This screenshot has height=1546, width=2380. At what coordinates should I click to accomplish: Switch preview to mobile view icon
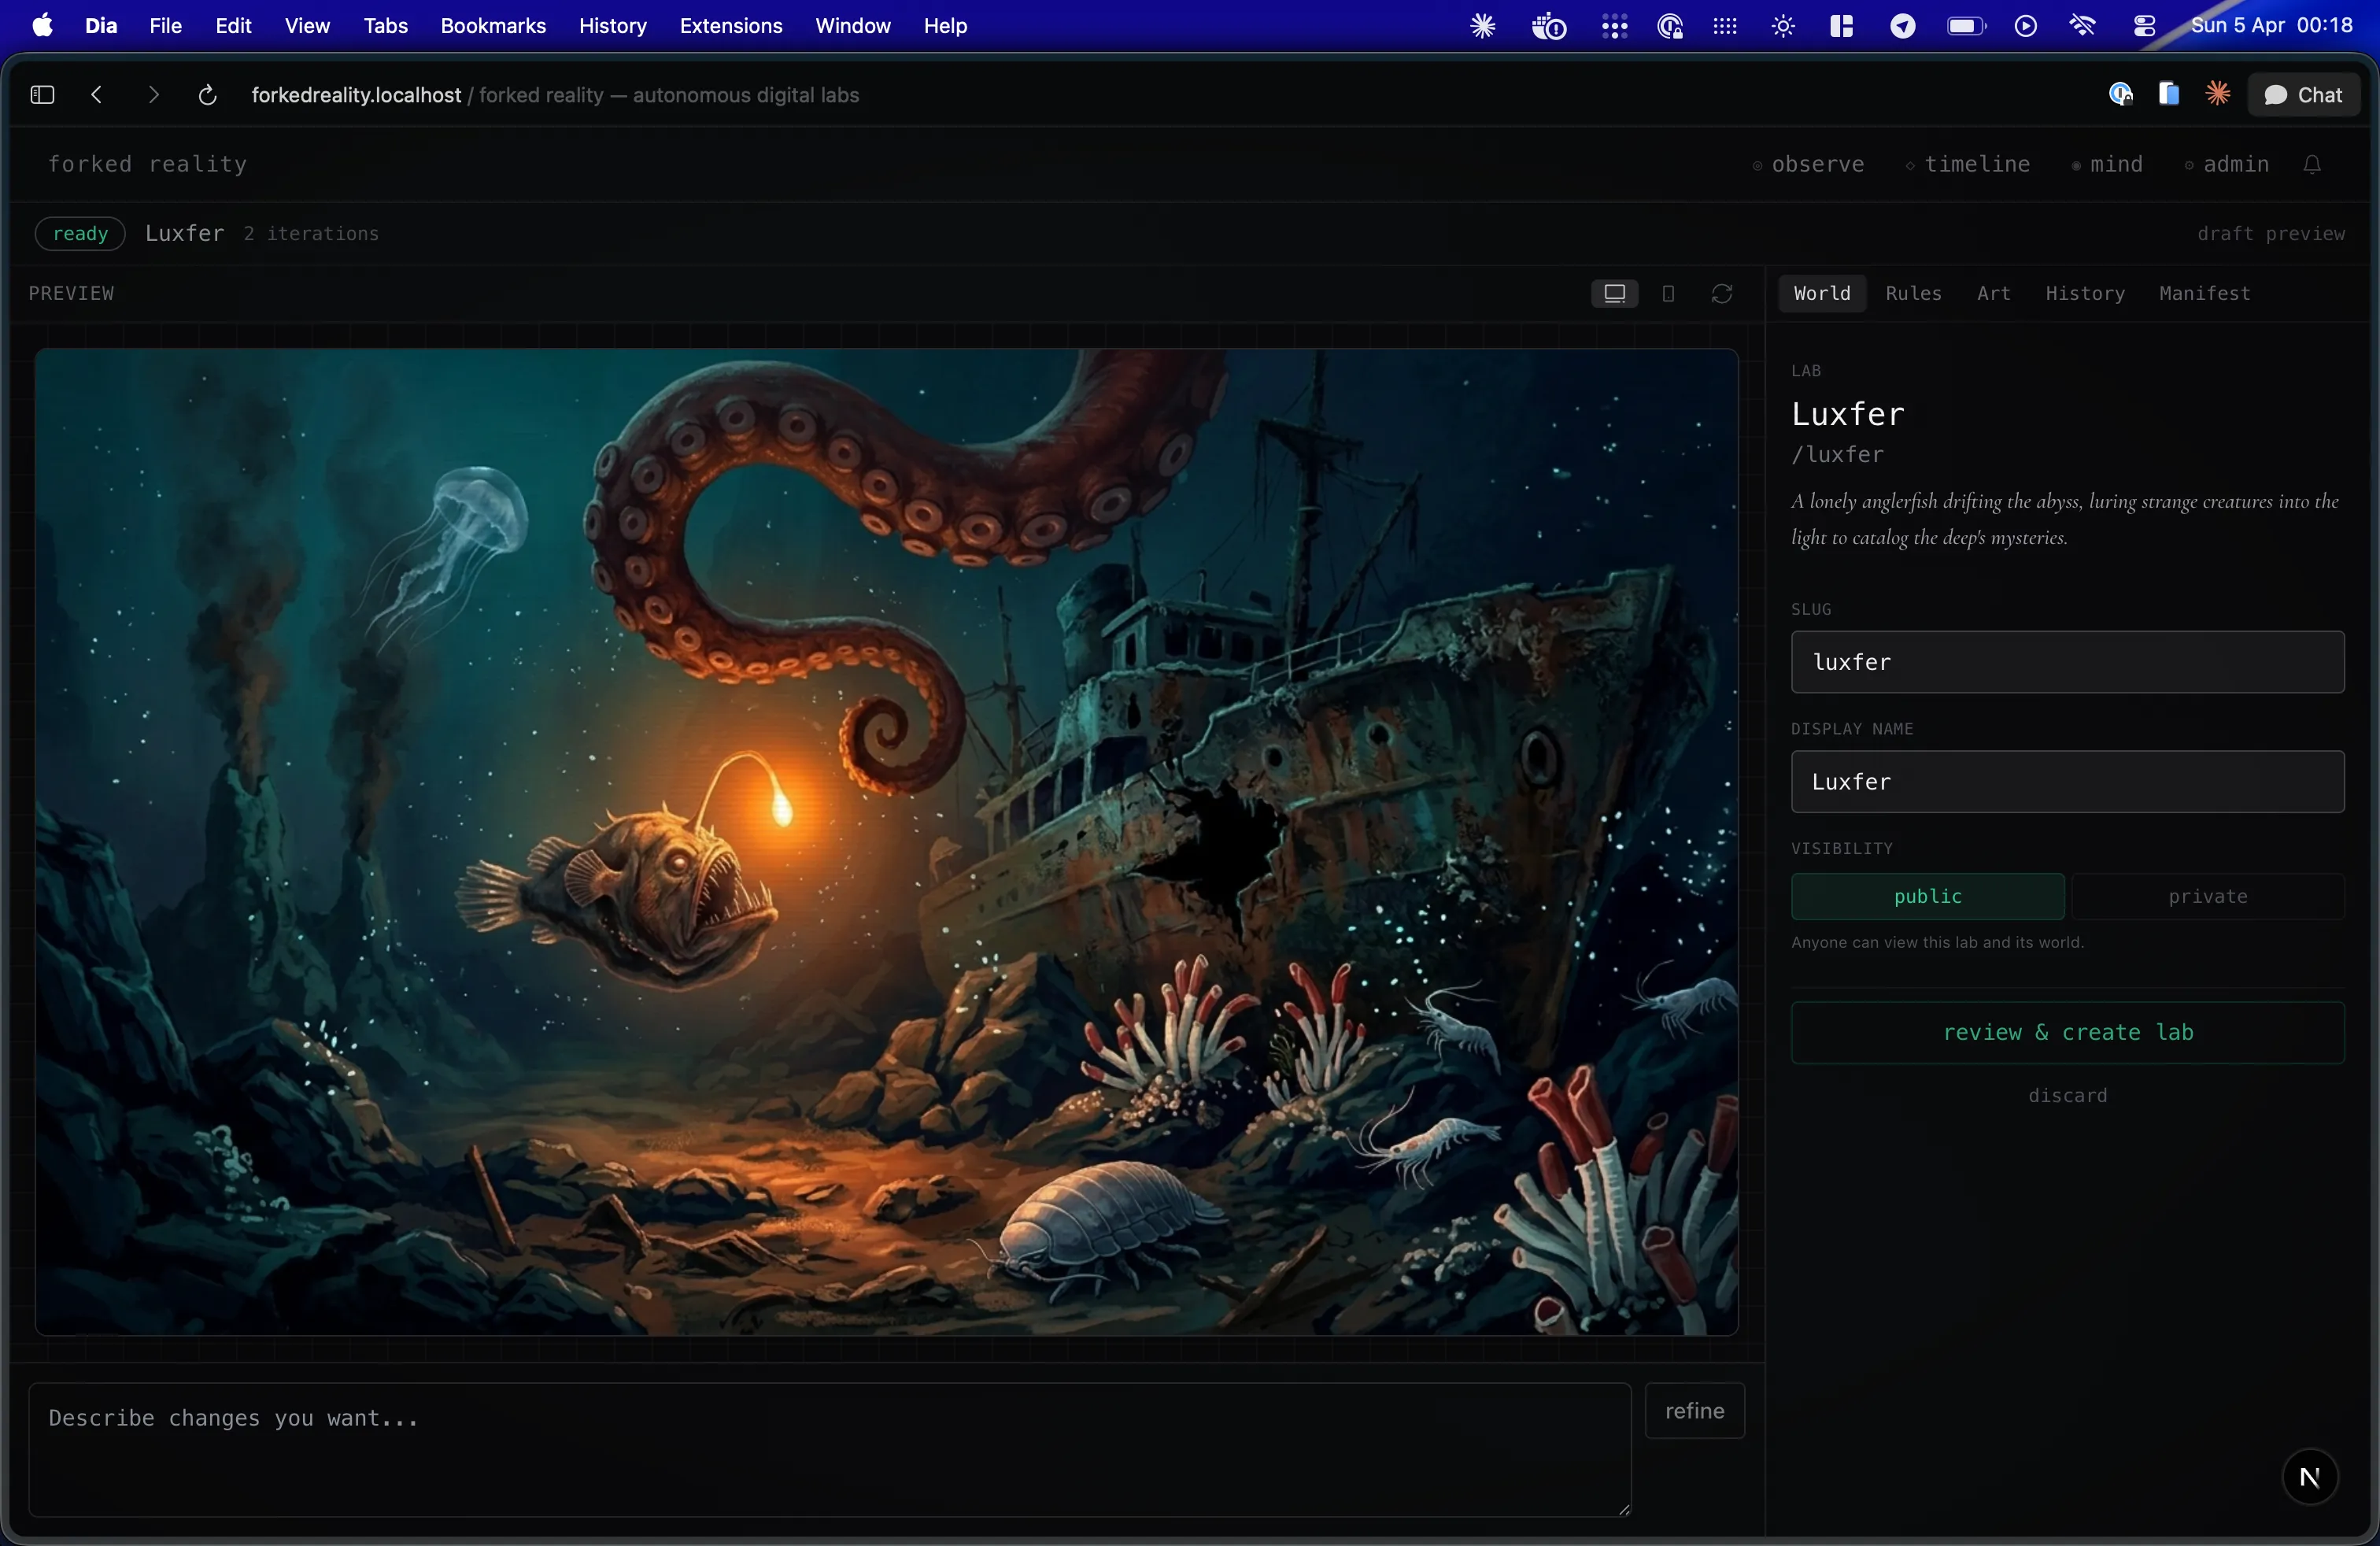(x=1668, y=293)
